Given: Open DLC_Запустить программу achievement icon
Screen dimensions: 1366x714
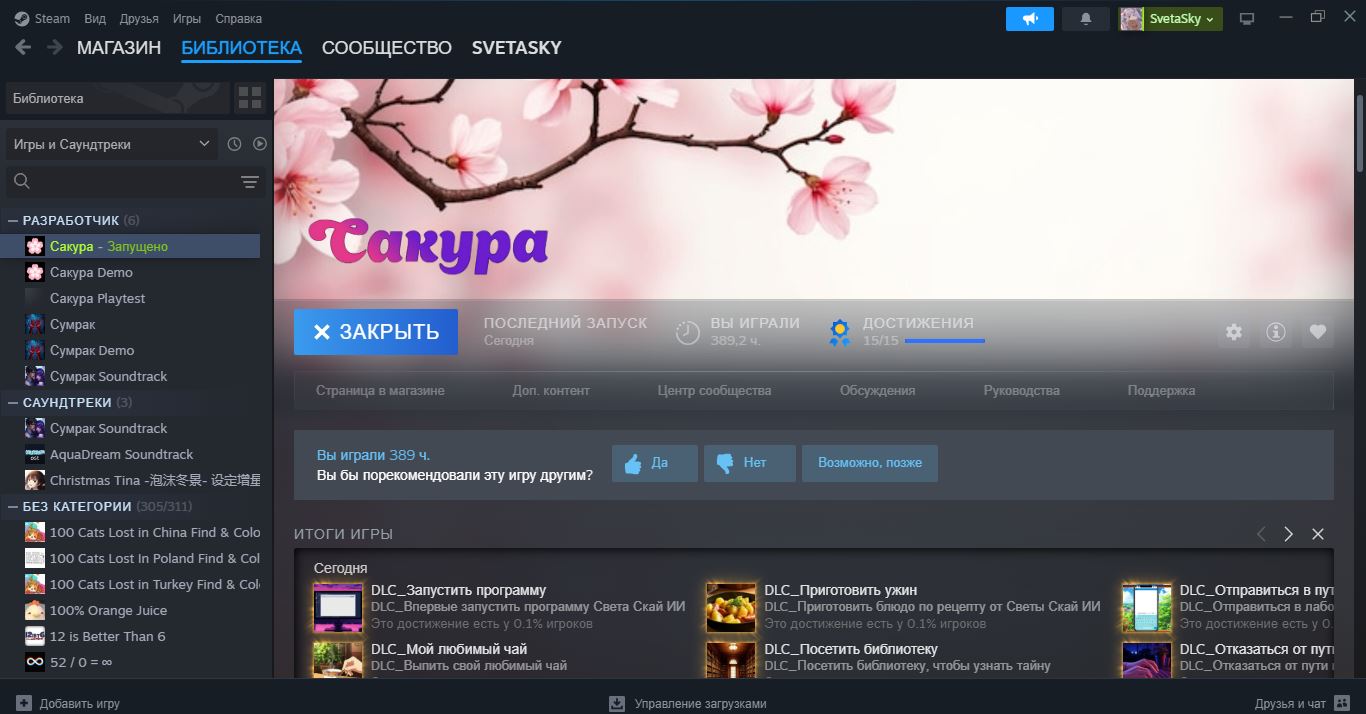Looking at the screenshot, I should pyautogui.click(x=338, y=607).
